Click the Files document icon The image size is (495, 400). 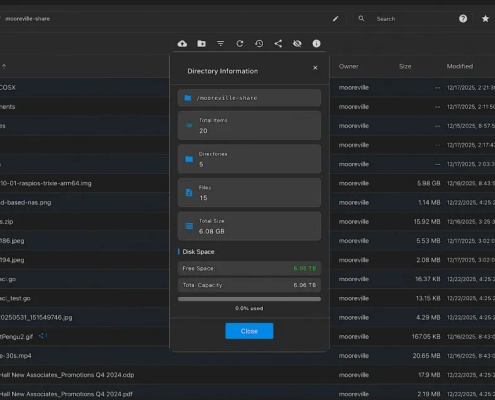(x=189, y=193)
